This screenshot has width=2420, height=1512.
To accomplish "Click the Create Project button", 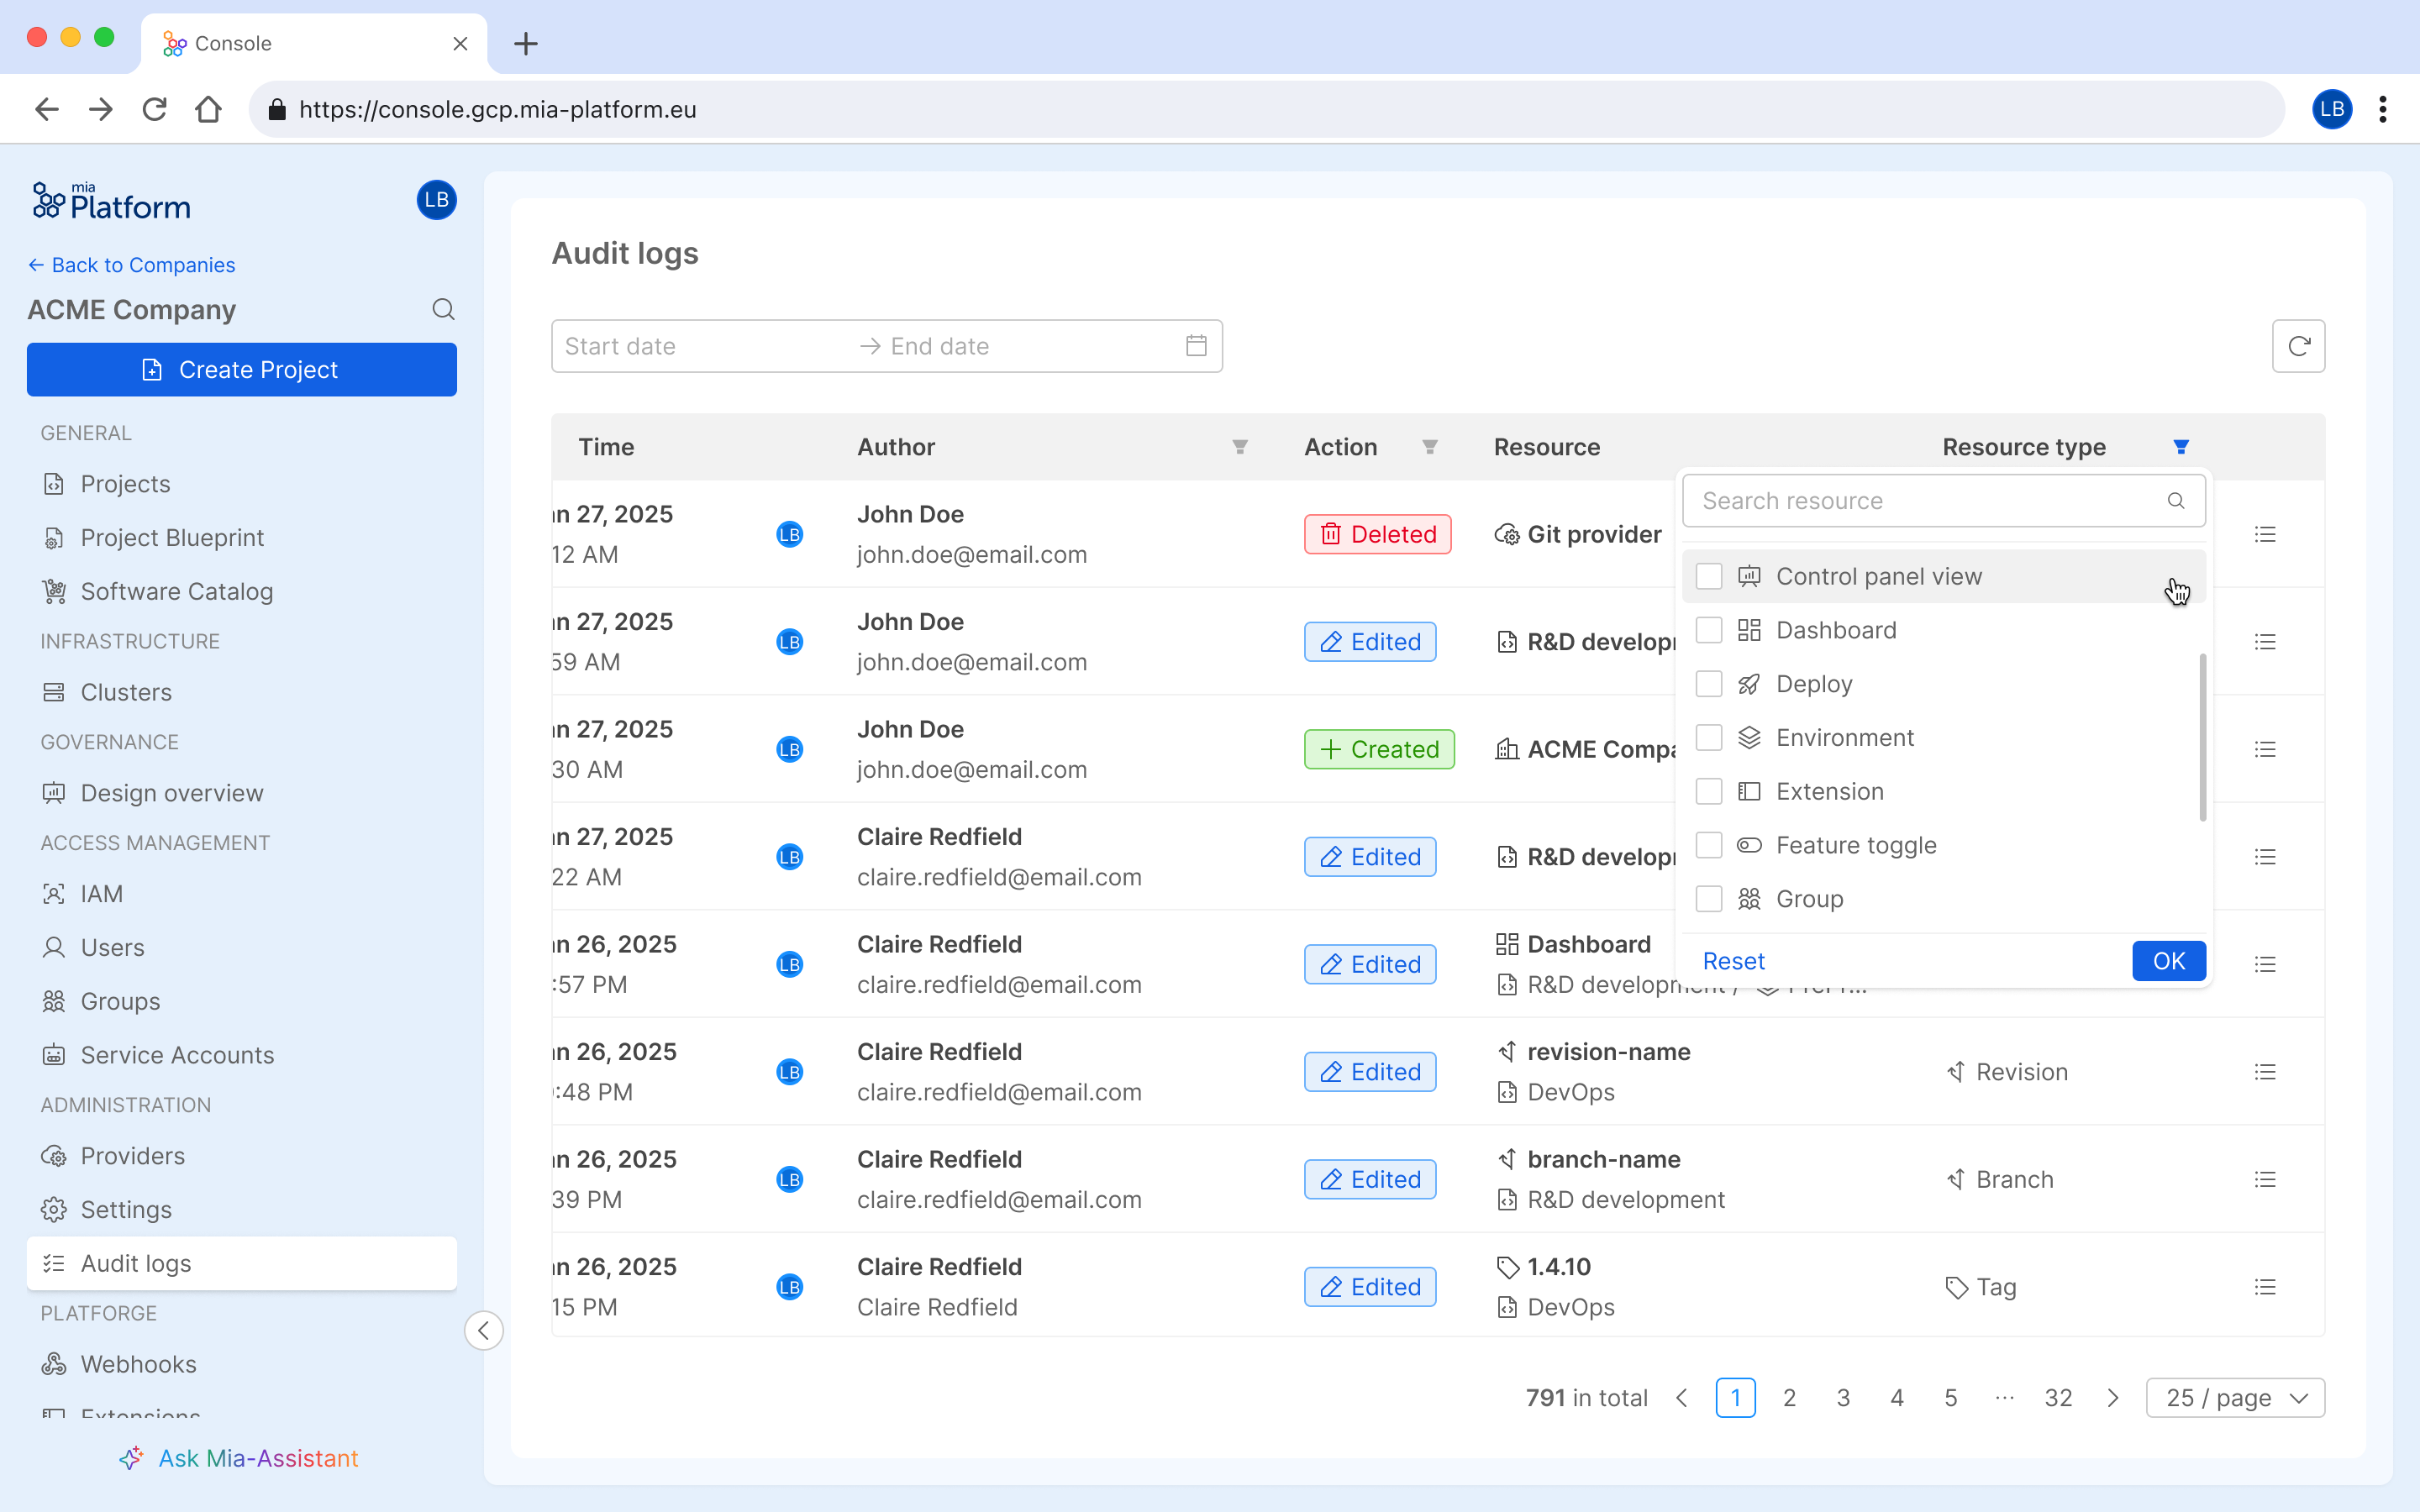I will (x=241, y=369).
